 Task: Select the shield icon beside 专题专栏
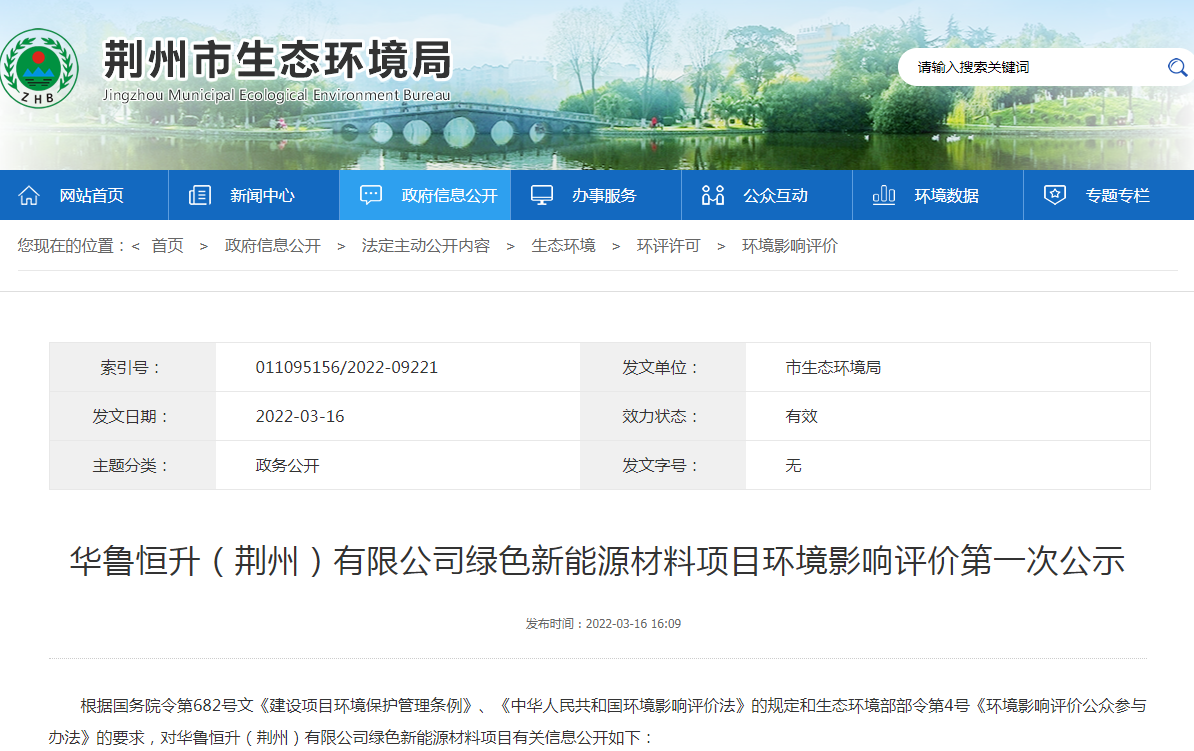tap(1055, 195)
